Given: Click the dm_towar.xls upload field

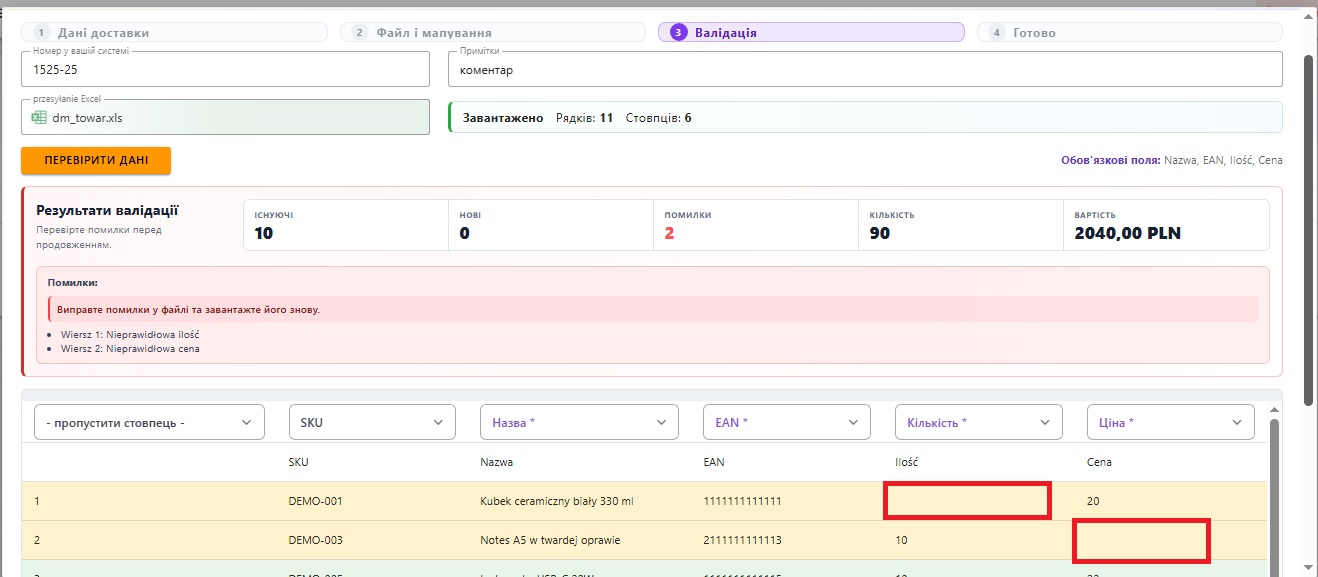Looking at the screenshot, I should click(x=225, y=117).
